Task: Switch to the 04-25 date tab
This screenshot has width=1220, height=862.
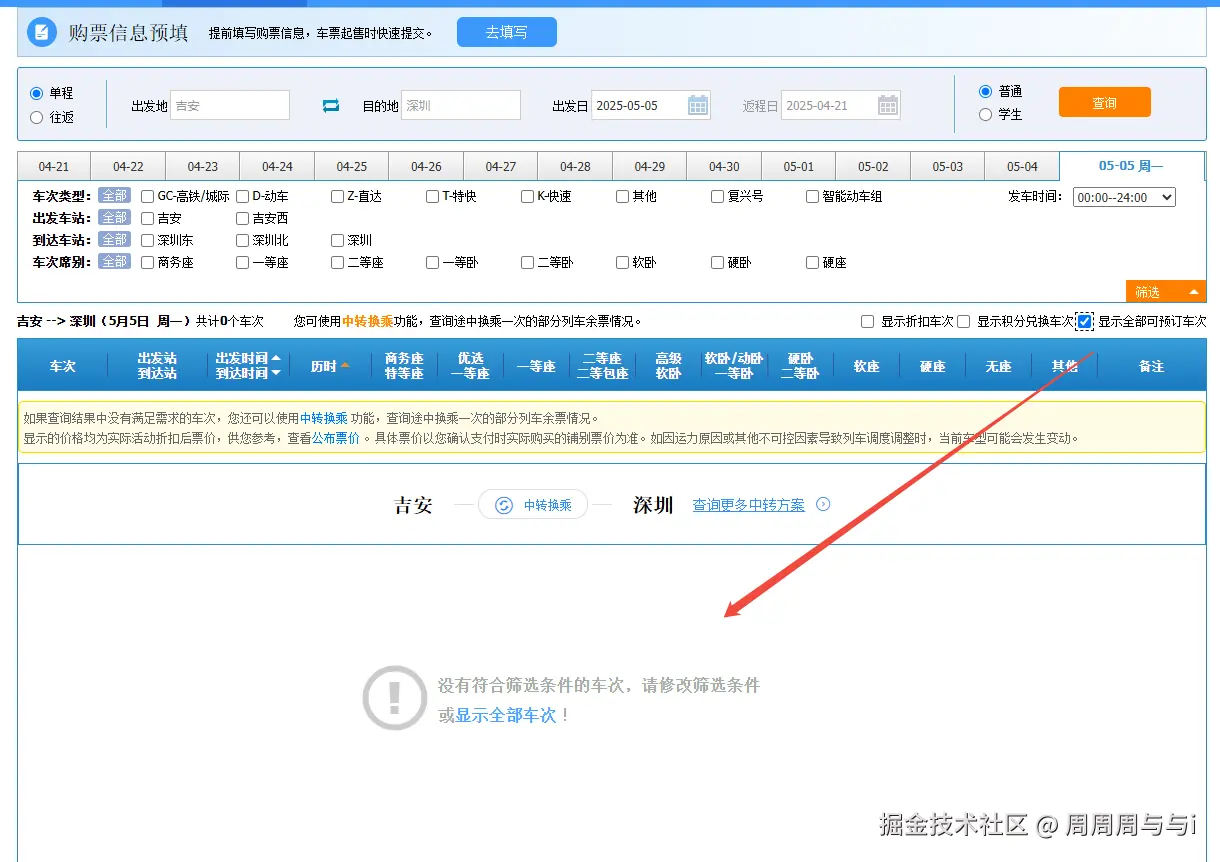Action: click(x=351, y=165)
